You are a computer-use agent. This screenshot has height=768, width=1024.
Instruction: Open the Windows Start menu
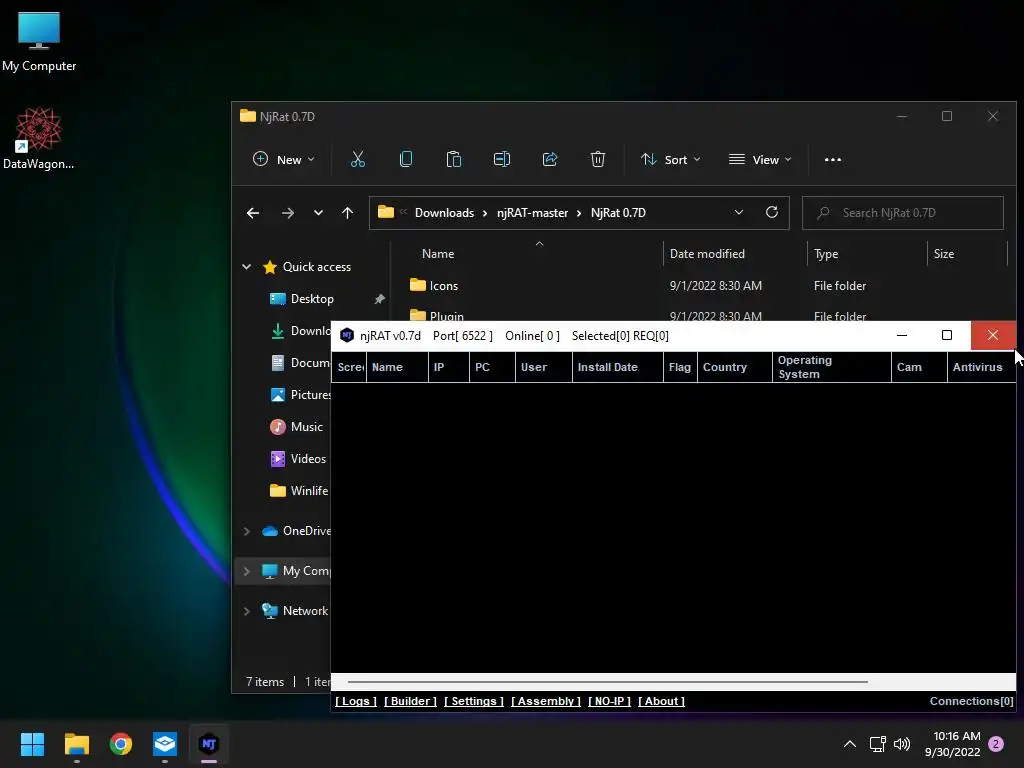[32, 744]
